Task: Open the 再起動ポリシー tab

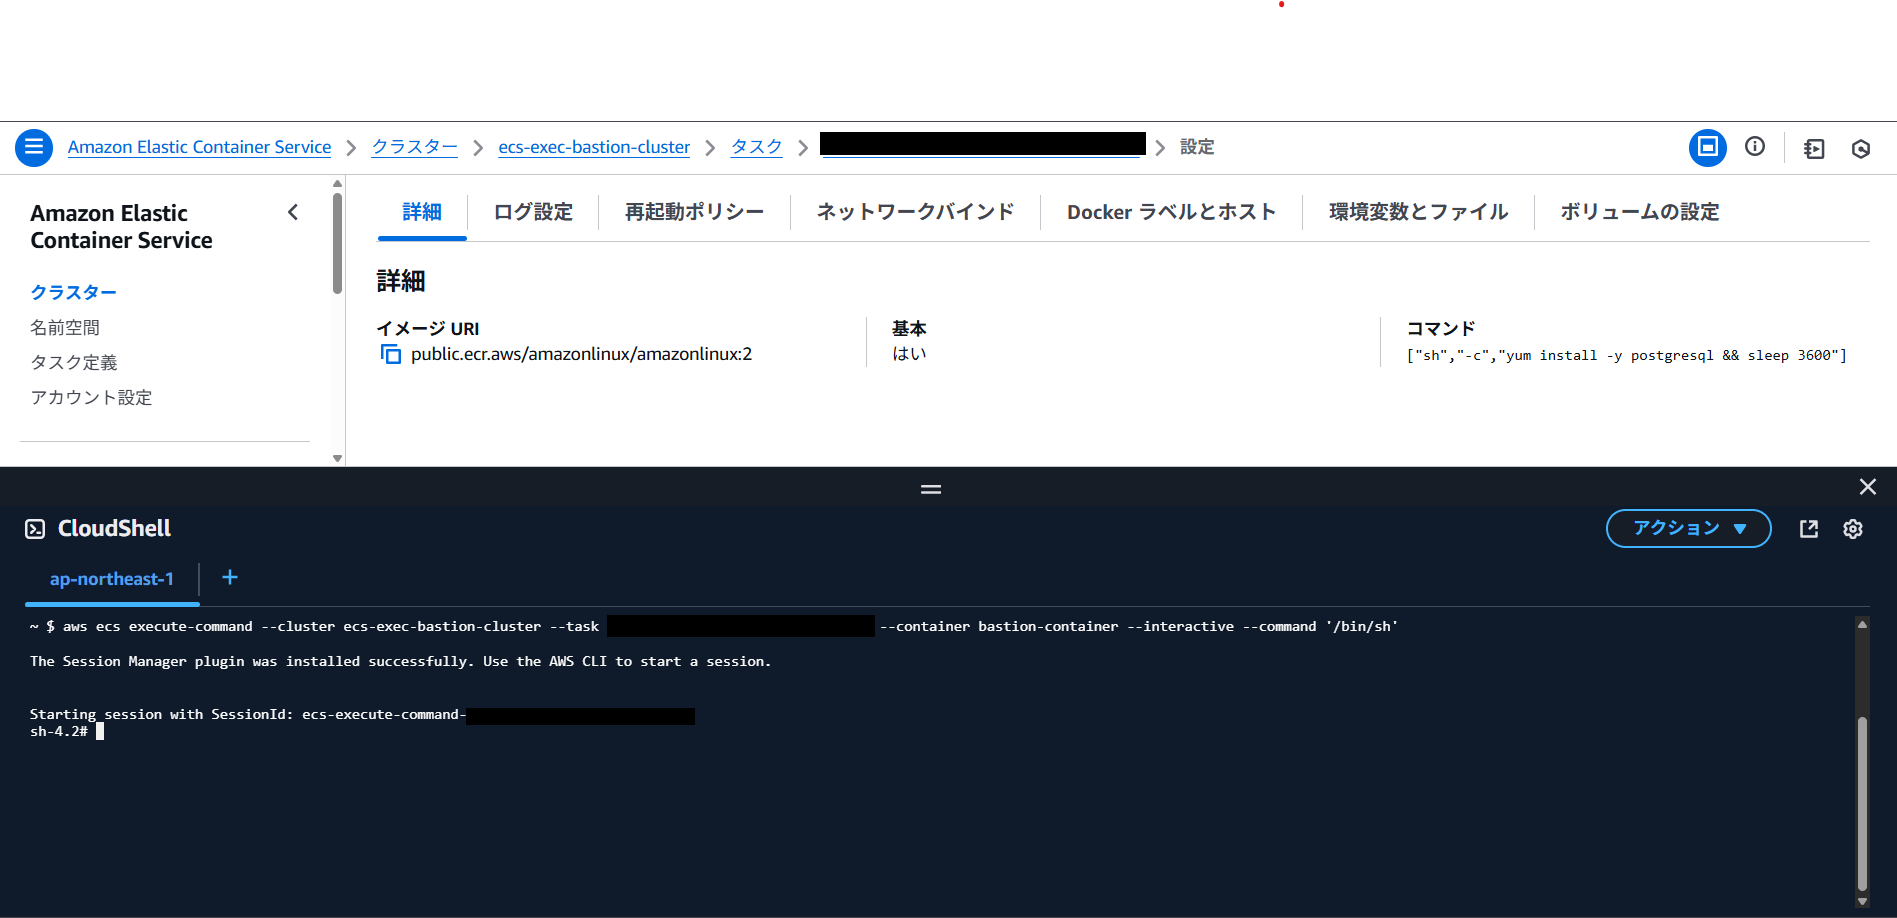Action: [x=694, y=212]
